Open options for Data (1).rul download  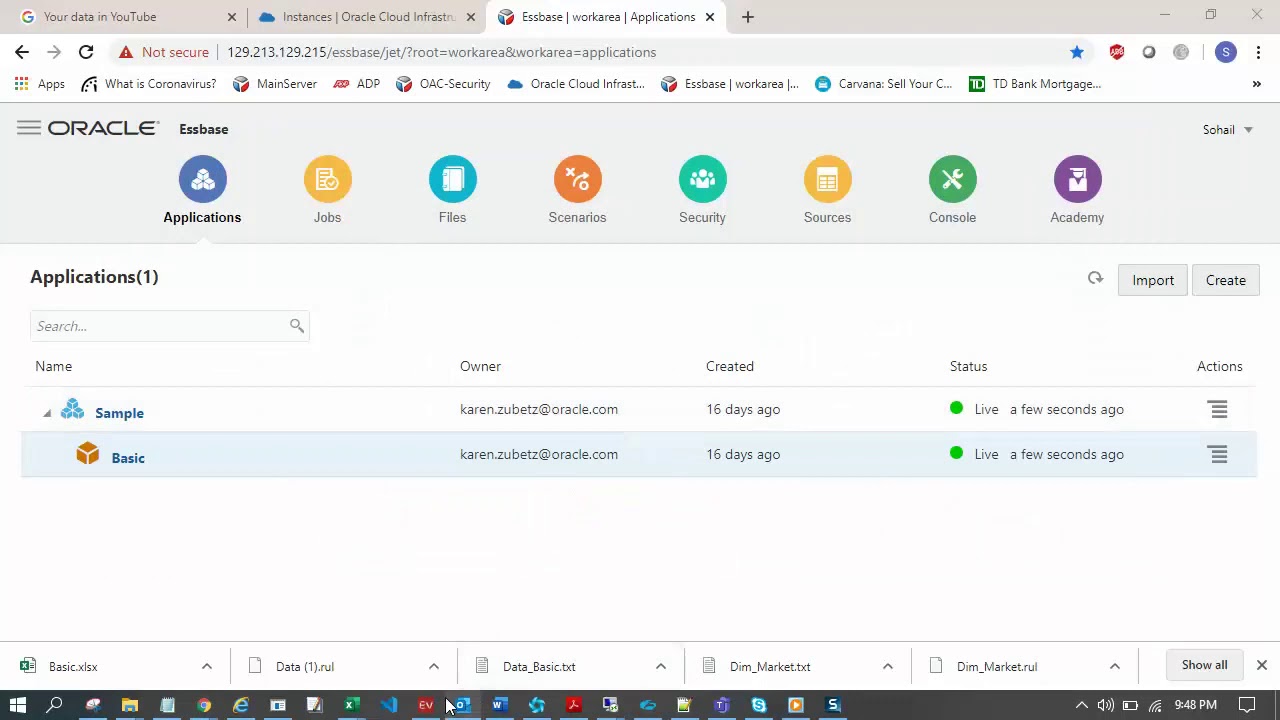pyautogui.click(x=434, y=666)
